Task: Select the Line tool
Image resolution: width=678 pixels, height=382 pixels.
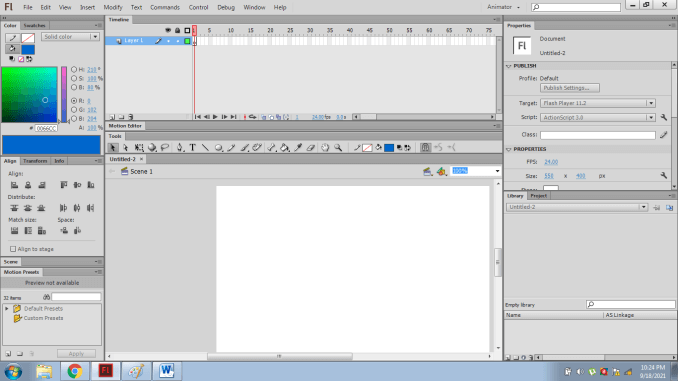Action: point(205,148)
